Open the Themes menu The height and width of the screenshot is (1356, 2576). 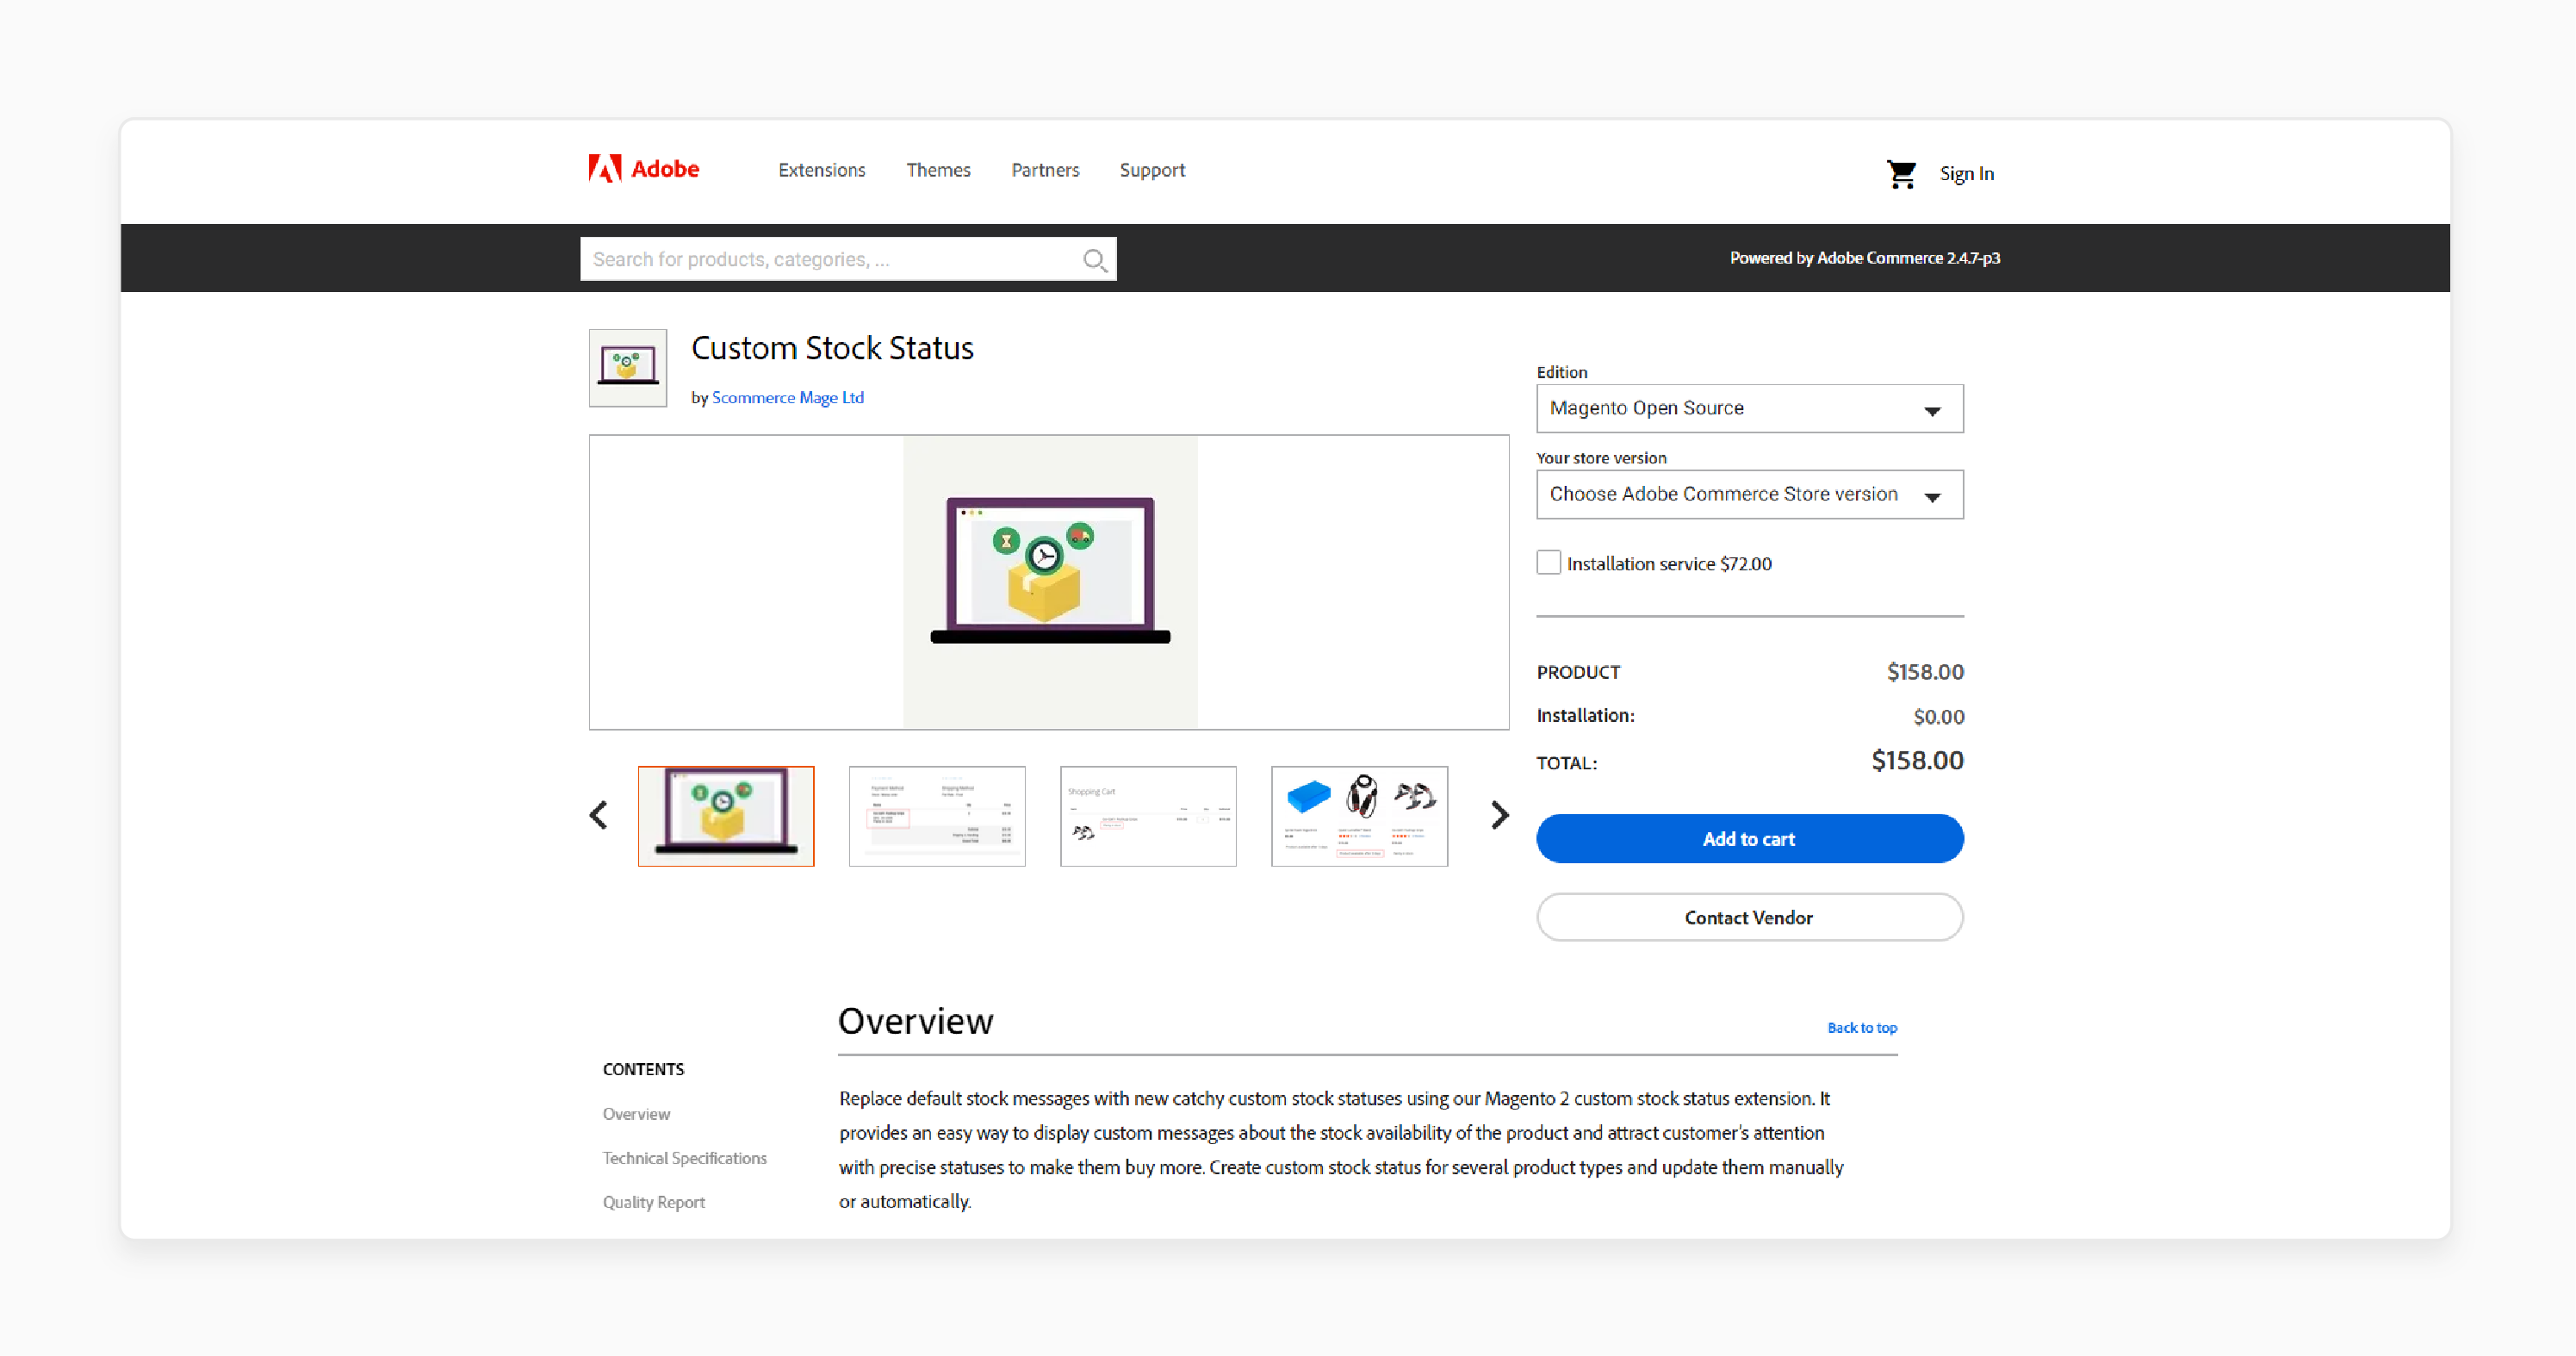938,170
